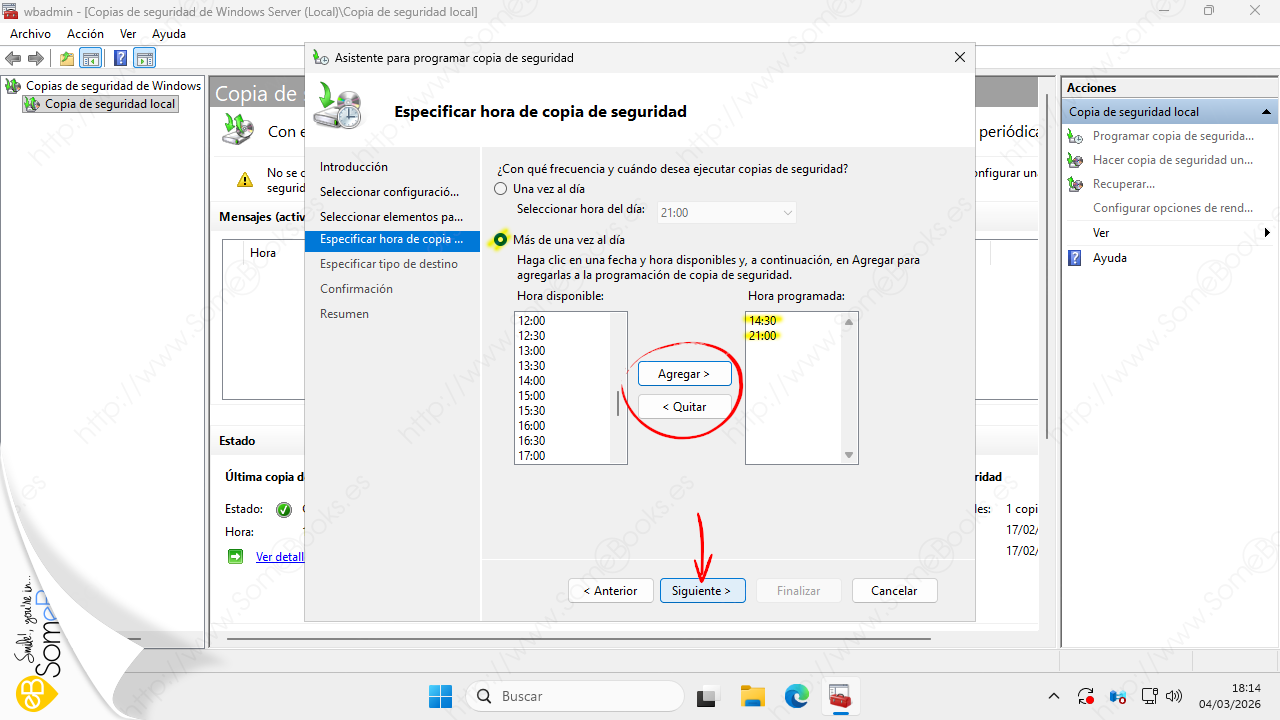Select the 'Una vez al día' option

coord(501,188)
